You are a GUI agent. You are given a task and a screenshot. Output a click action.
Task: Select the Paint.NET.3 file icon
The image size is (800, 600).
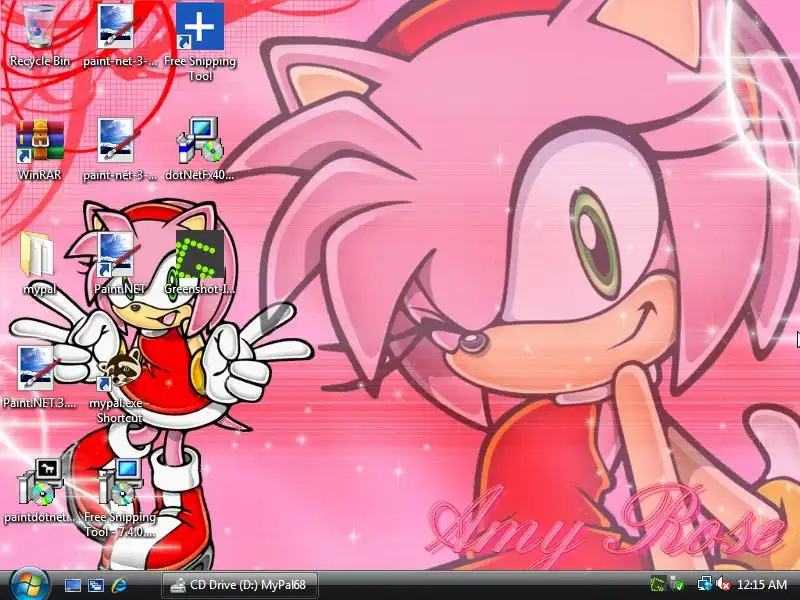[x=39, y=378]
